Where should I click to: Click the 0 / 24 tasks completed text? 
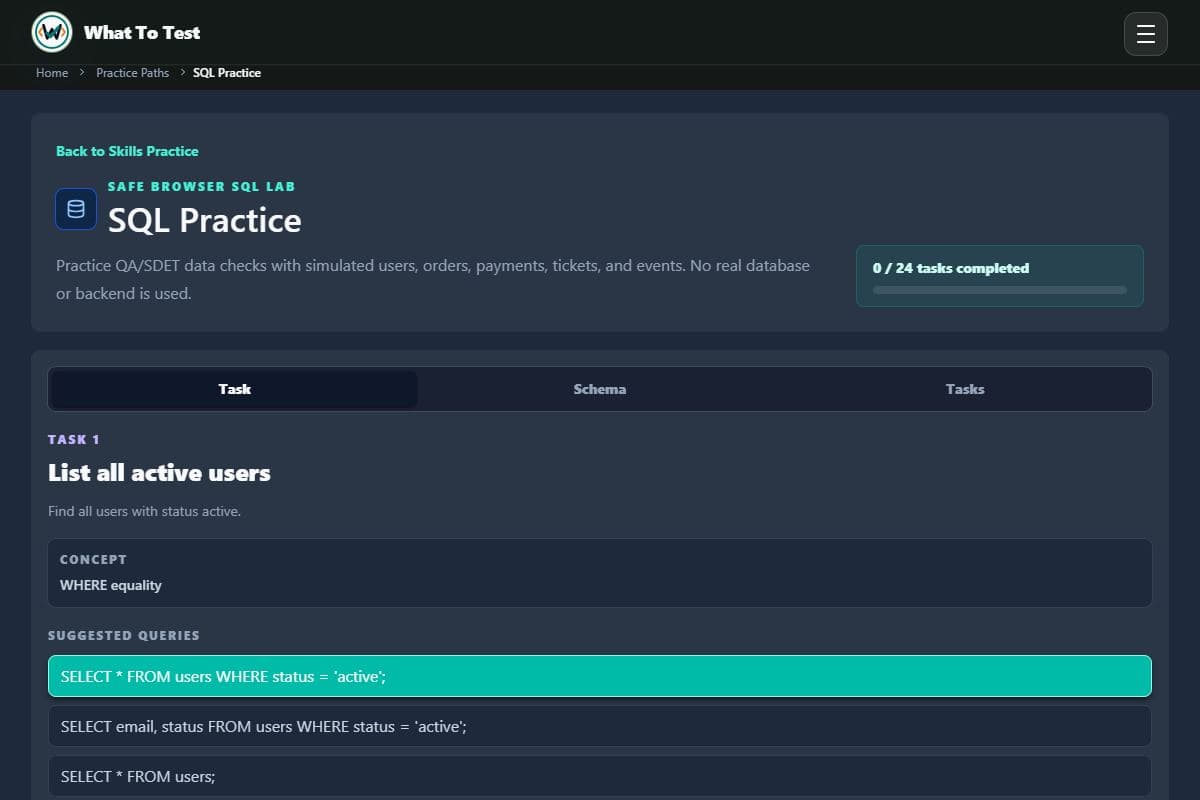point(951,268)
